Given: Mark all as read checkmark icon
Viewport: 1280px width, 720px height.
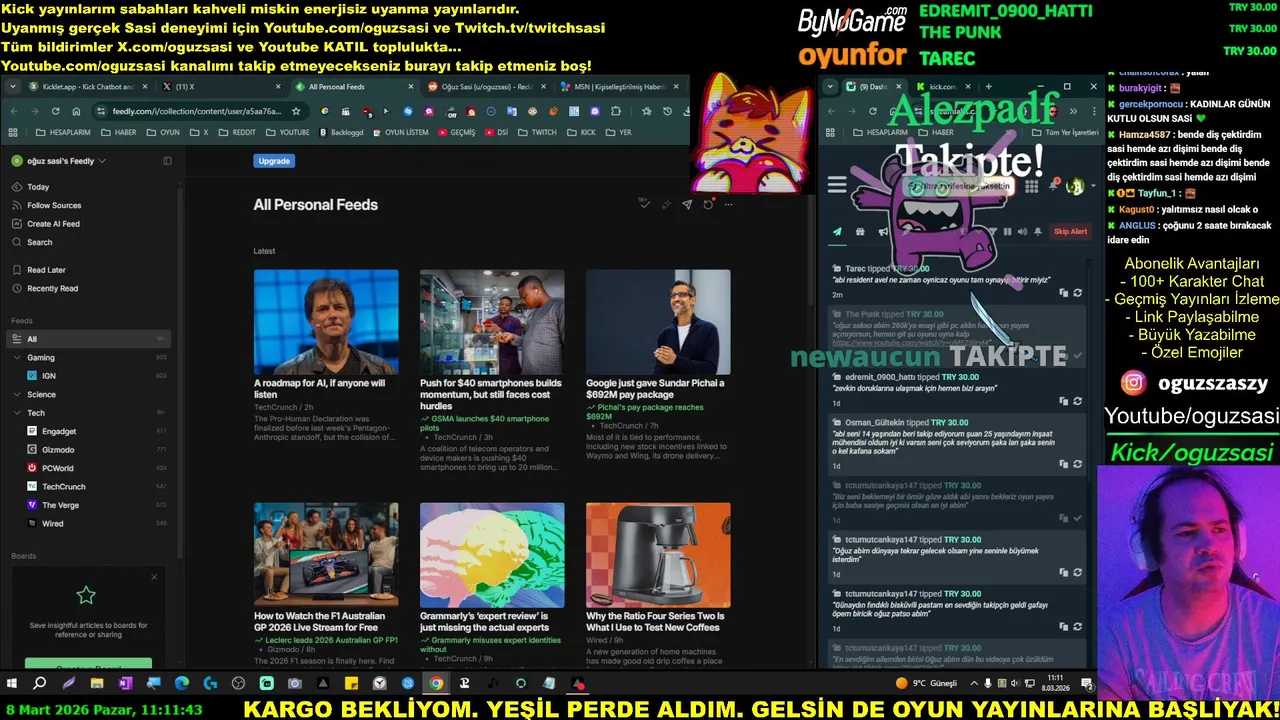Looking at the screenshot, I should click(644, 204).
